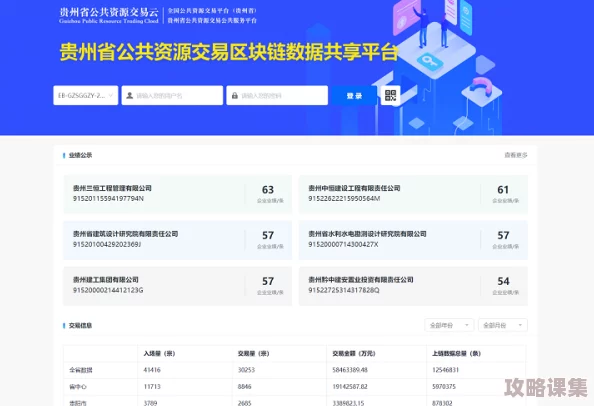This screenshot has height=406, width=594.
Task: Click value 19142587.82 in 省中心 row
Action: tap(350, 386)
